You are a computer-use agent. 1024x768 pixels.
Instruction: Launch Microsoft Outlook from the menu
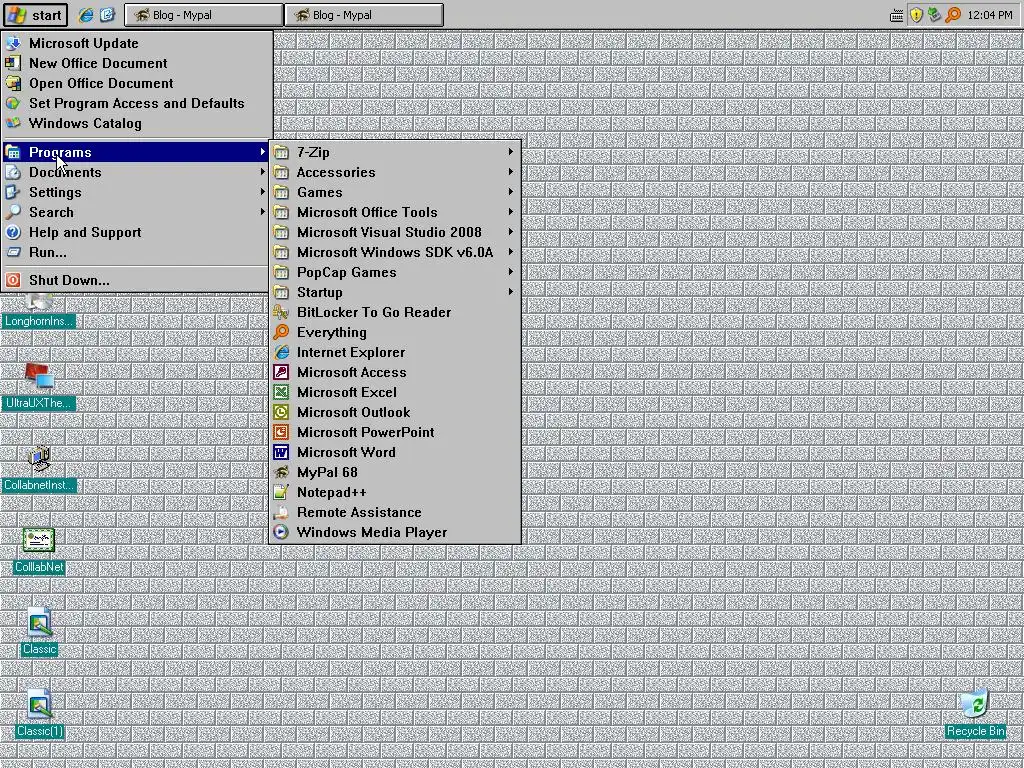point(394,412)
